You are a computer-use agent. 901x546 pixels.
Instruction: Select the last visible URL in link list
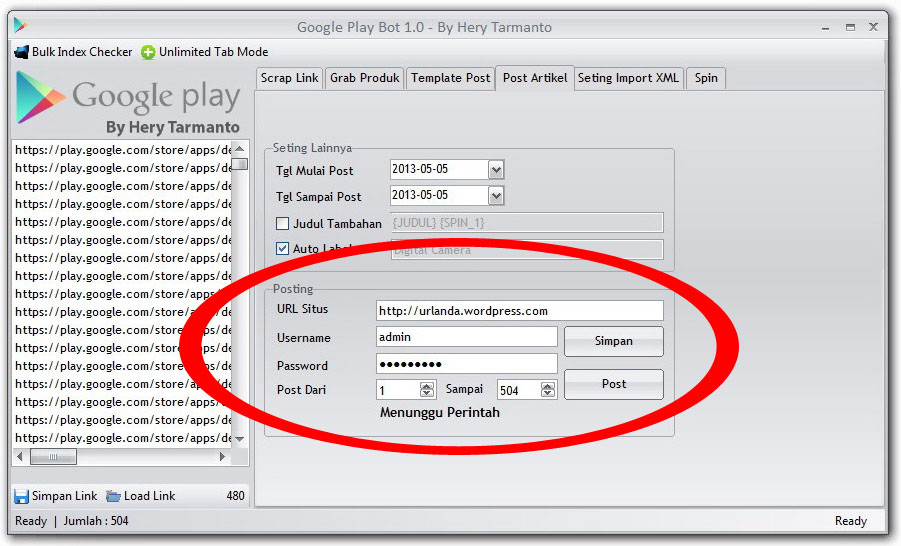[122, 438]
